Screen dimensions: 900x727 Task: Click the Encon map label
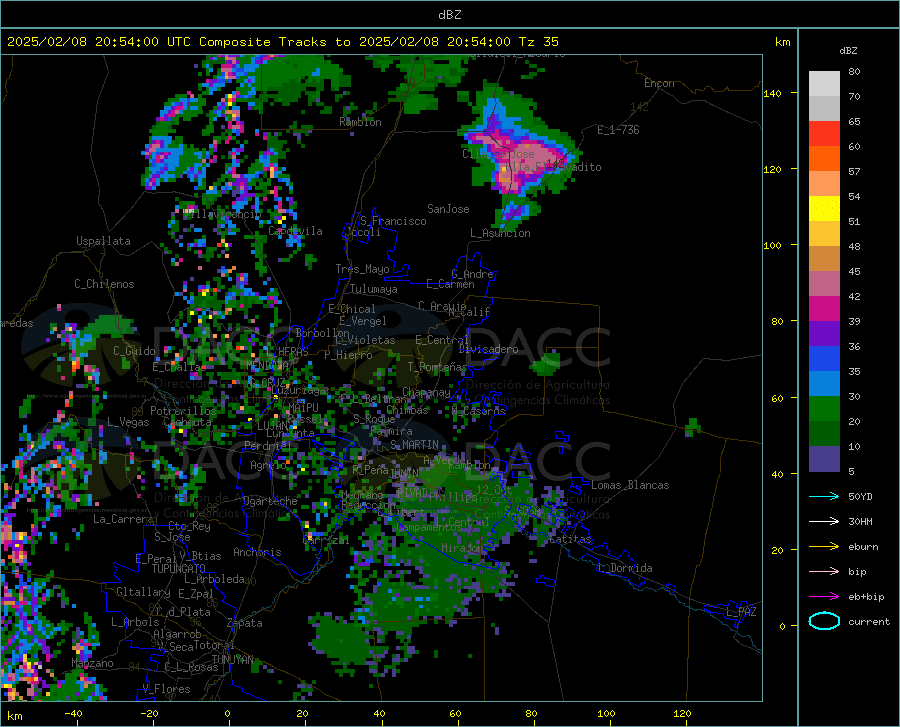coord(659,83)
